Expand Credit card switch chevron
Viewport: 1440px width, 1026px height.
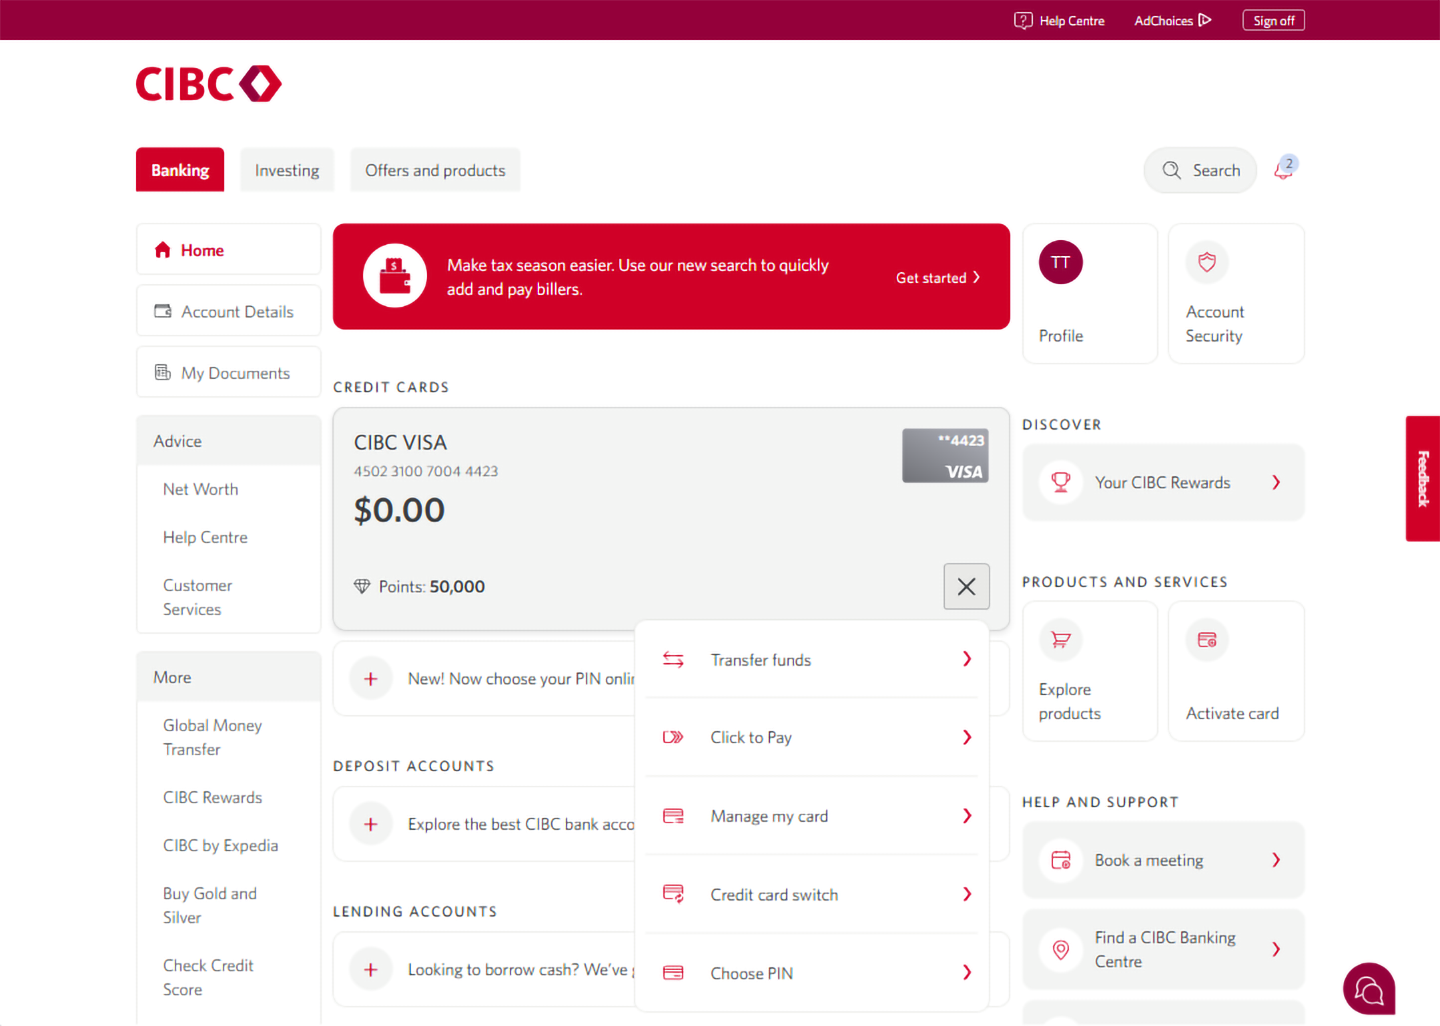point(967,894)
